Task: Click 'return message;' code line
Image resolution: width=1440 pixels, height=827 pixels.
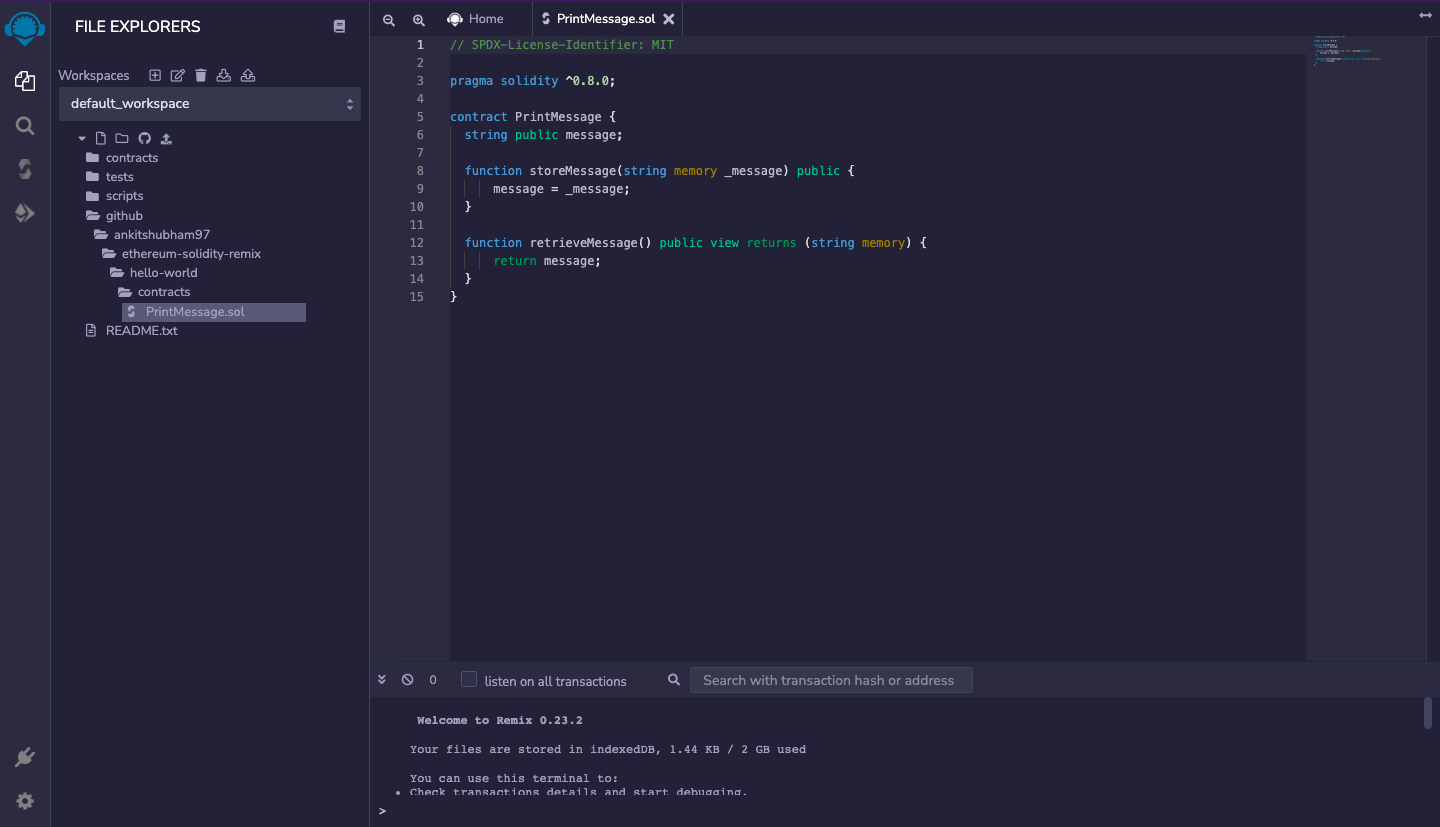Action: tap(547, 261)
